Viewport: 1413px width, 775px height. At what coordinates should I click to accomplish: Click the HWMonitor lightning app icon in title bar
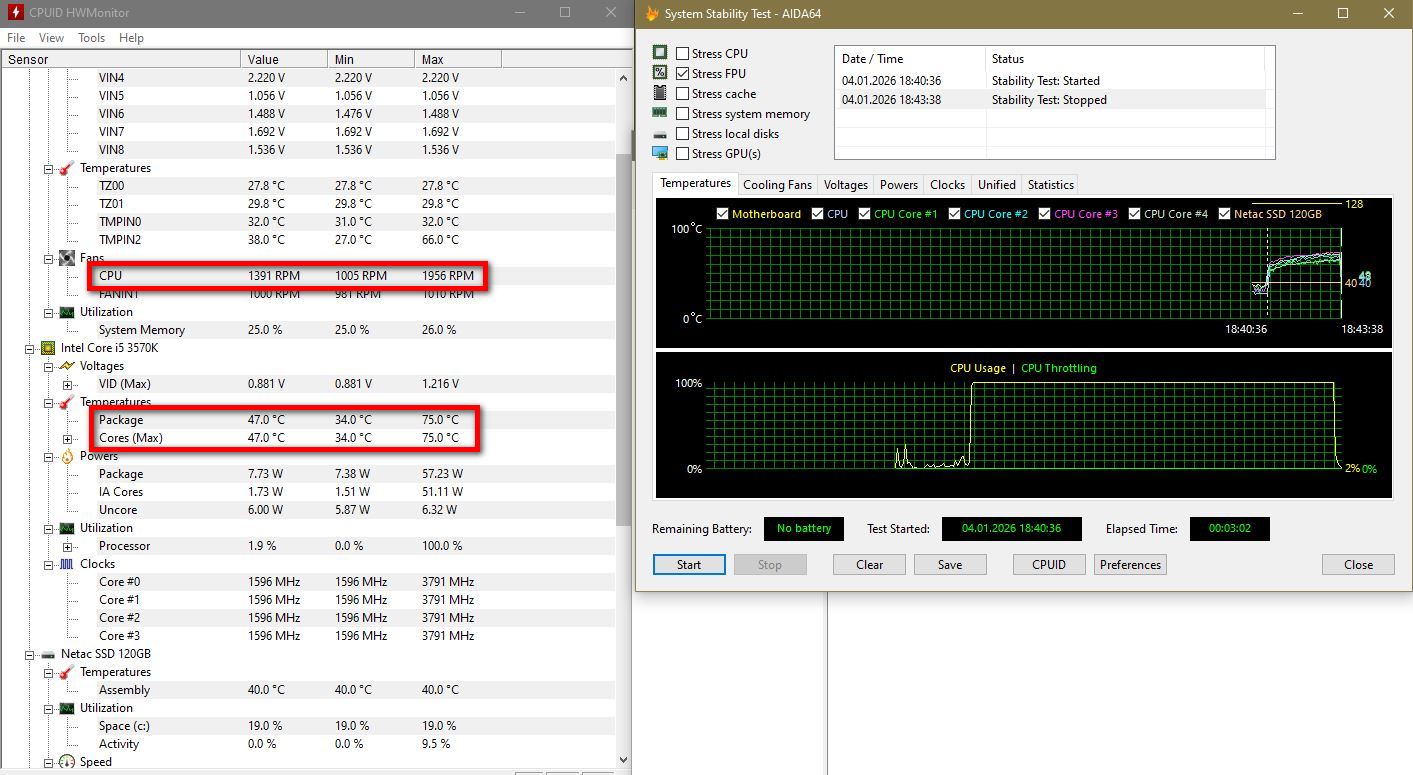15,13
